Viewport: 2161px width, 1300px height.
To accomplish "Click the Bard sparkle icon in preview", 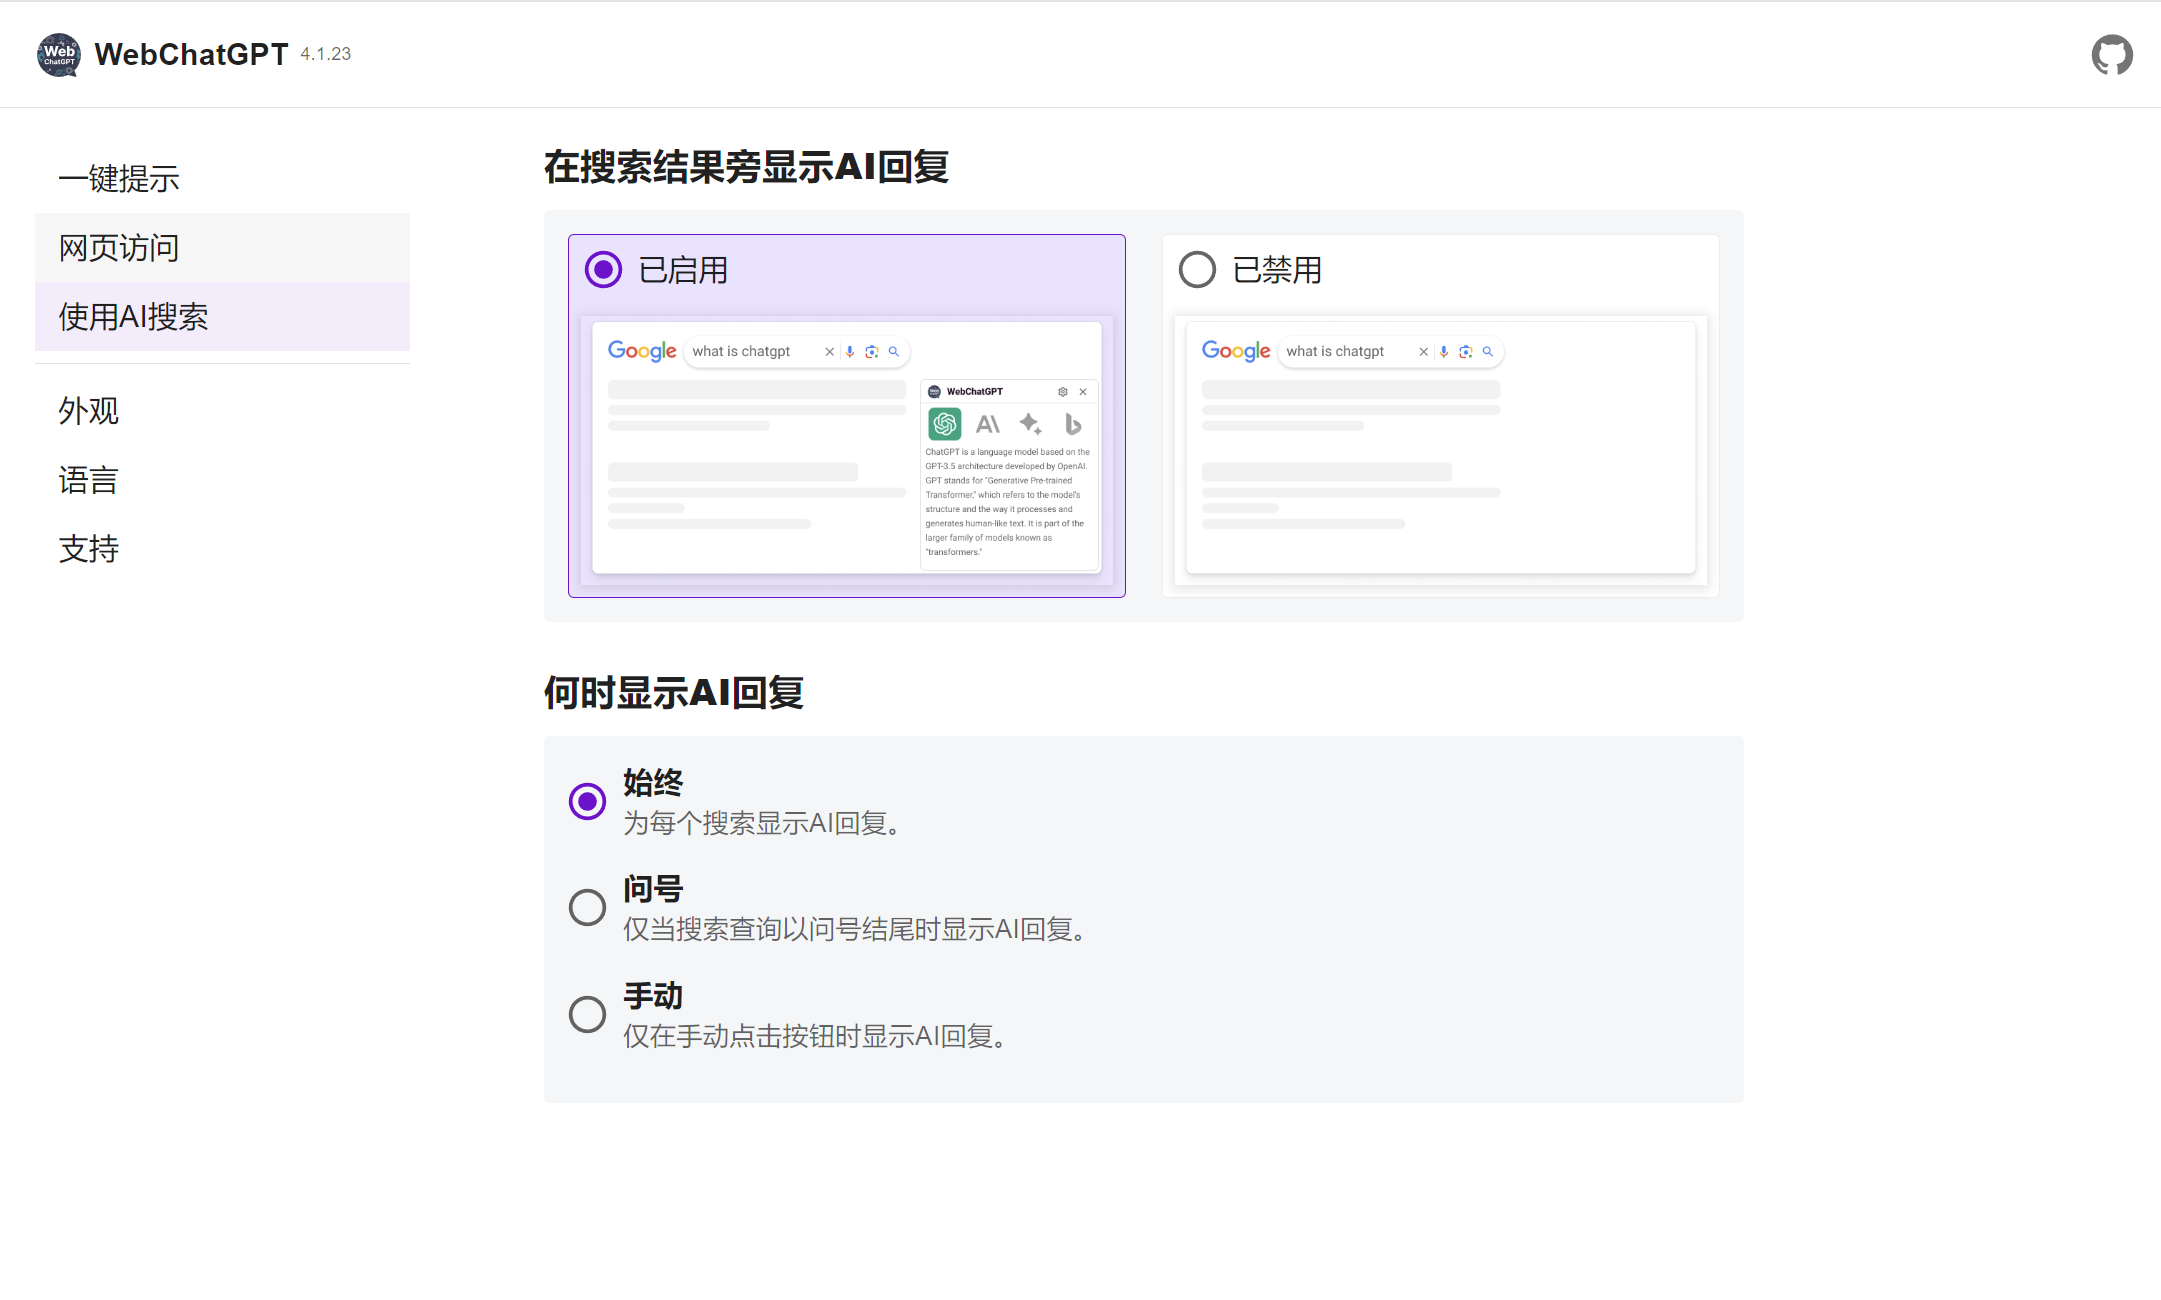I will [x=1031, y=424].
